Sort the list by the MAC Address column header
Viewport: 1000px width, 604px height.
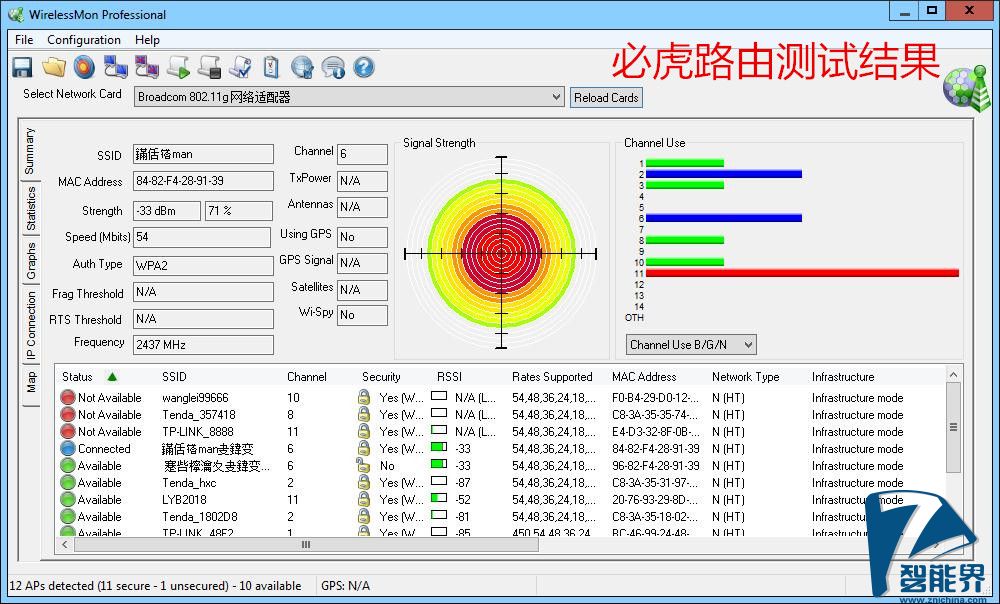pyautogui.click(x=644, y=377)
